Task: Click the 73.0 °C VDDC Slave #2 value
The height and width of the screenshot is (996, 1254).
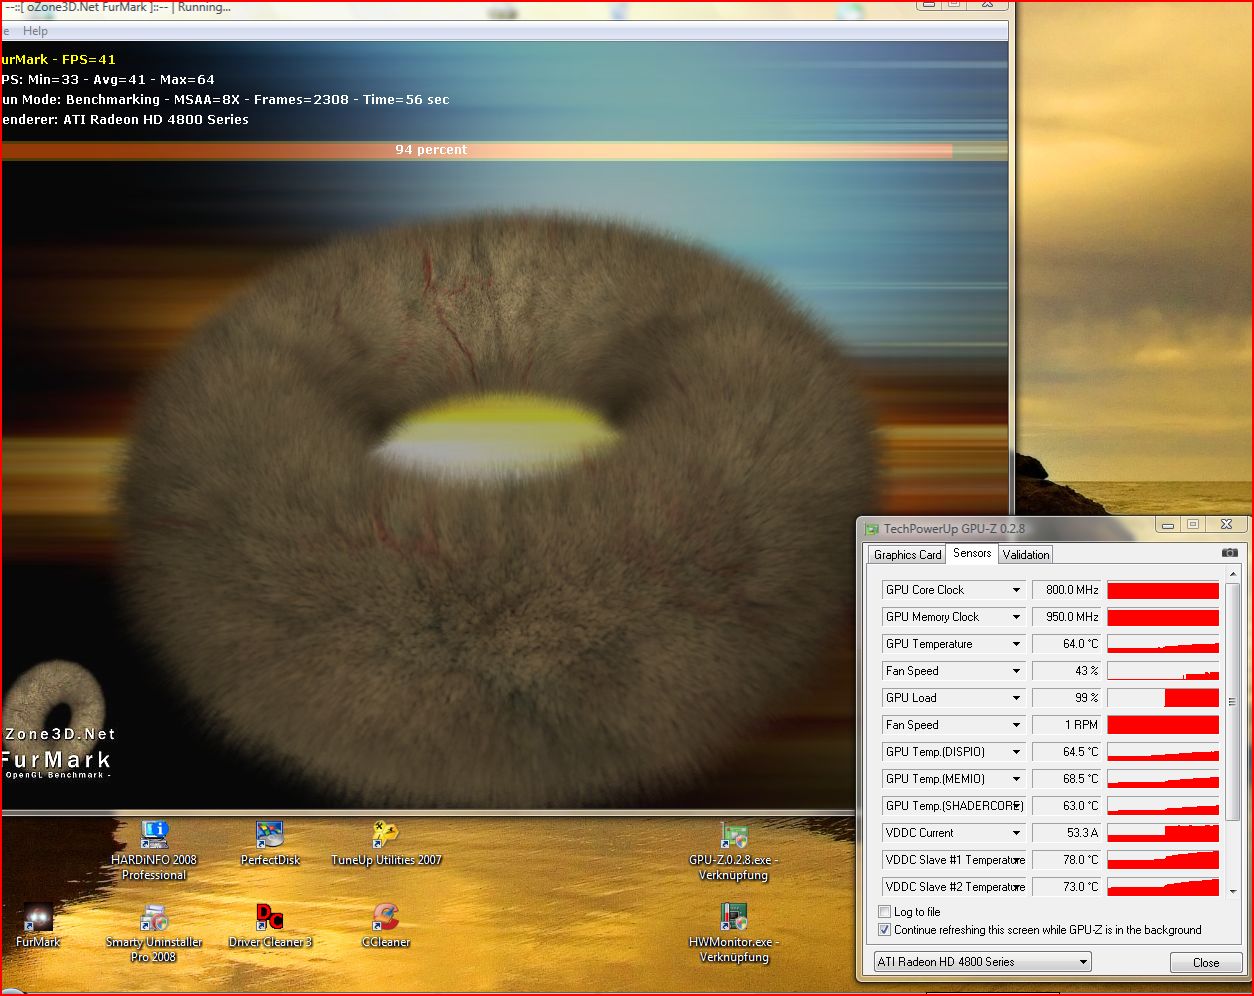Action: [1066, 887]
